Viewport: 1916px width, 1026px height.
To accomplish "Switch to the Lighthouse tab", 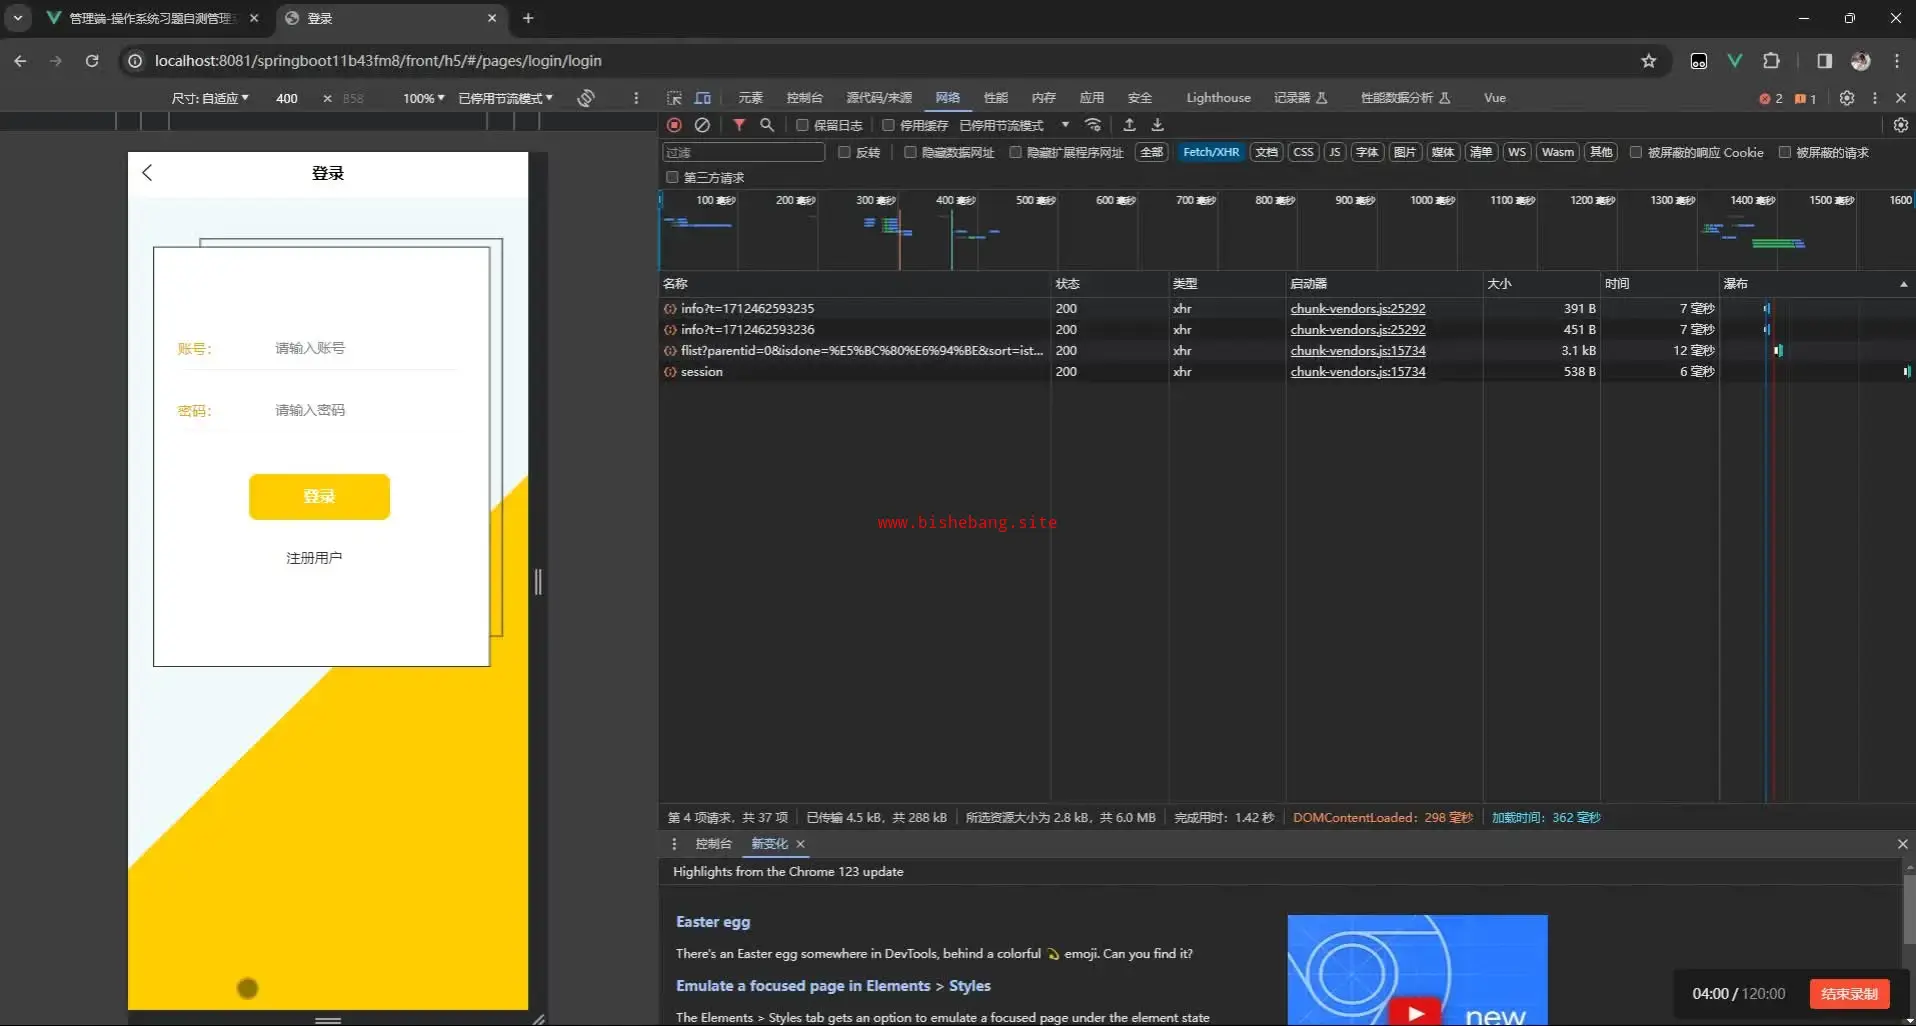I will pyautogui.click(x=1217, y=98).
